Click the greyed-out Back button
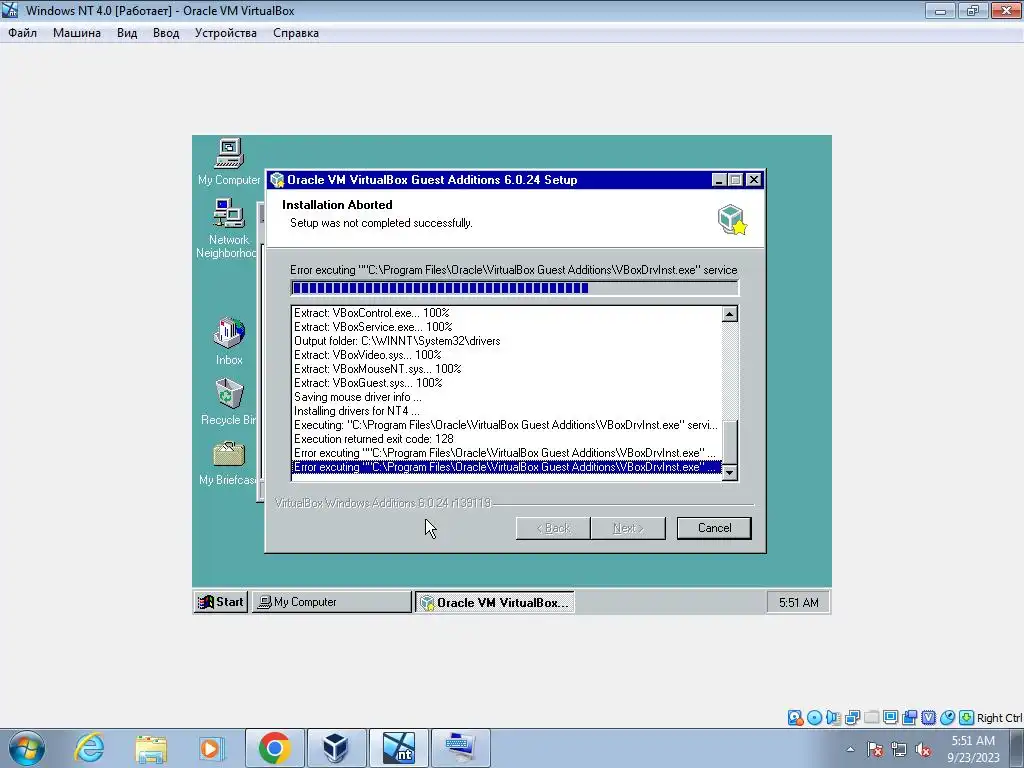The image size is (1024, 768). (x=552, y=528)
